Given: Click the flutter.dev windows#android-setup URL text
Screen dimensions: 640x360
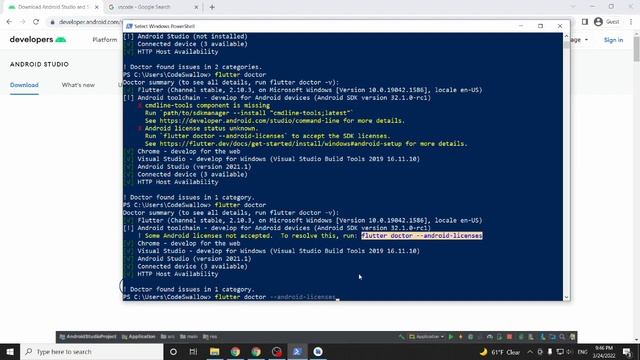Looking at the screenshot, I should coord(280,144).
